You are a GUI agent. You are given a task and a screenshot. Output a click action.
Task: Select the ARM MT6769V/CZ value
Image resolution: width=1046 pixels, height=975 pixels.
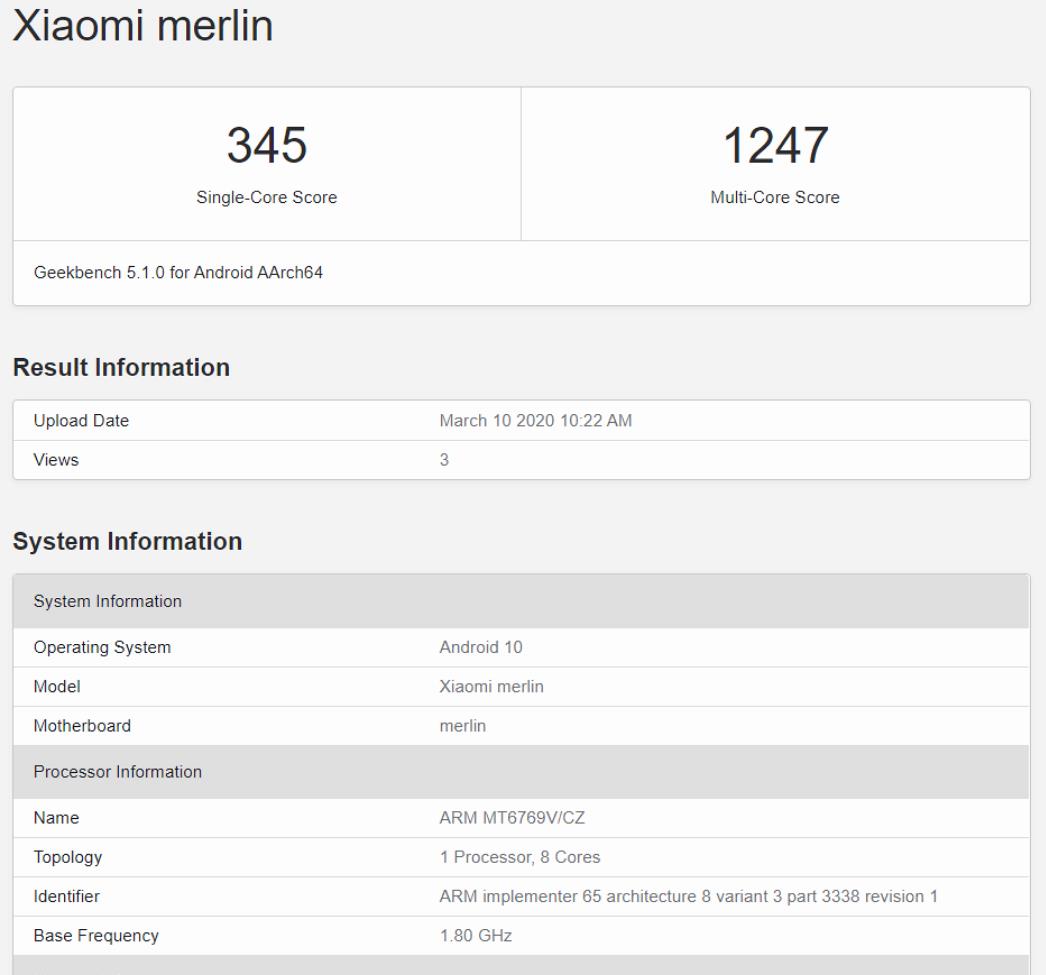pyautogui.click(x=512, y=818)
